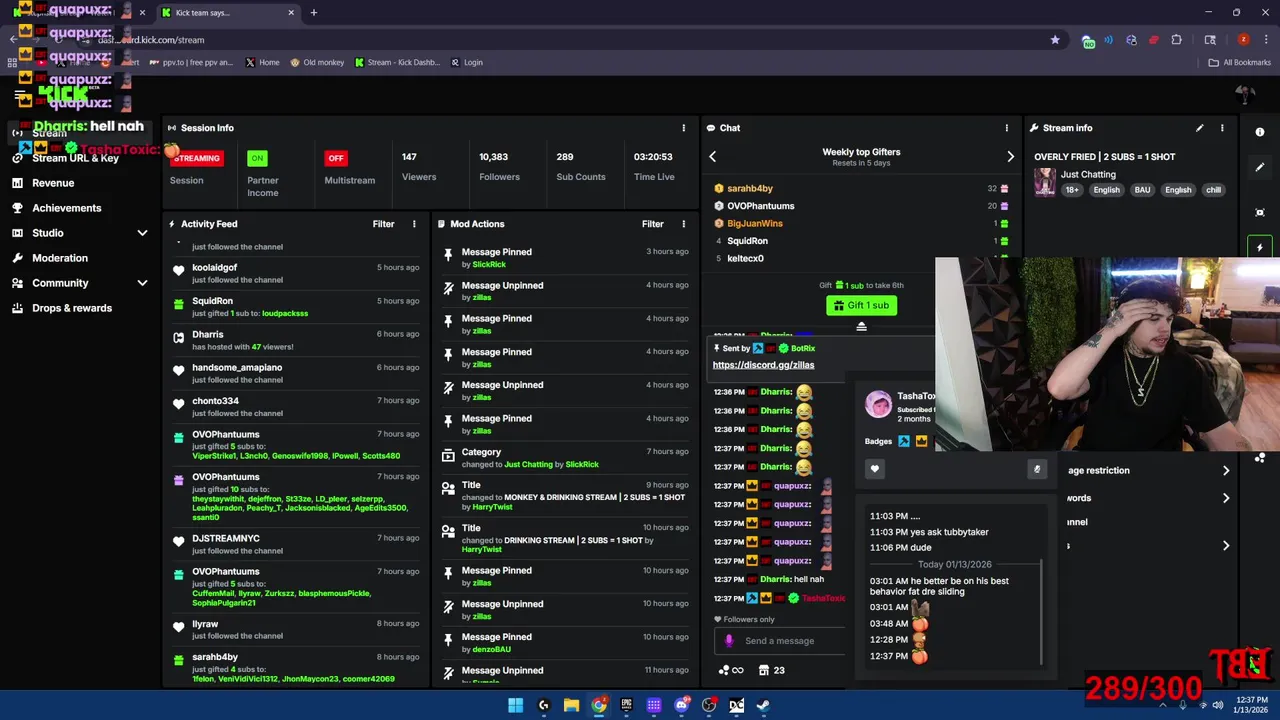
Task: Click the screen capture icon in right rail
Action: click(1260, 212)
